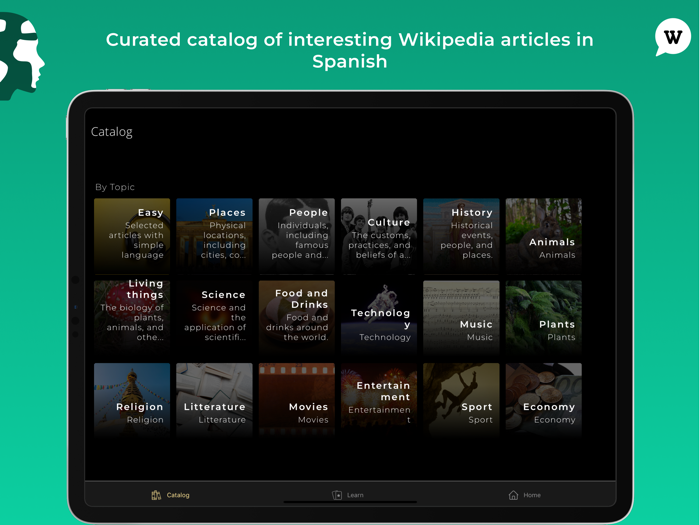The width and height of the screenshot is (700, 525).
Task: Open the People topic card
Action: (x=297, y=236)
